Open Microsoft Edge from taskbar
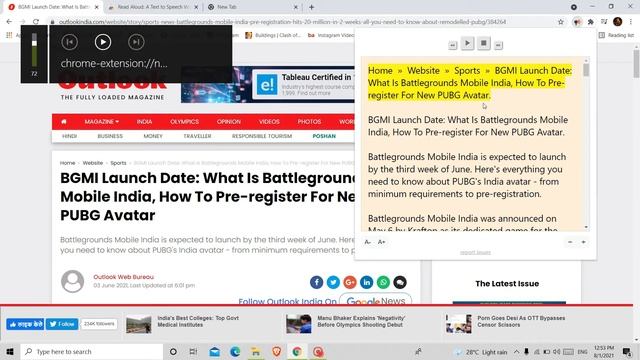640x360 pixels. 235,351
